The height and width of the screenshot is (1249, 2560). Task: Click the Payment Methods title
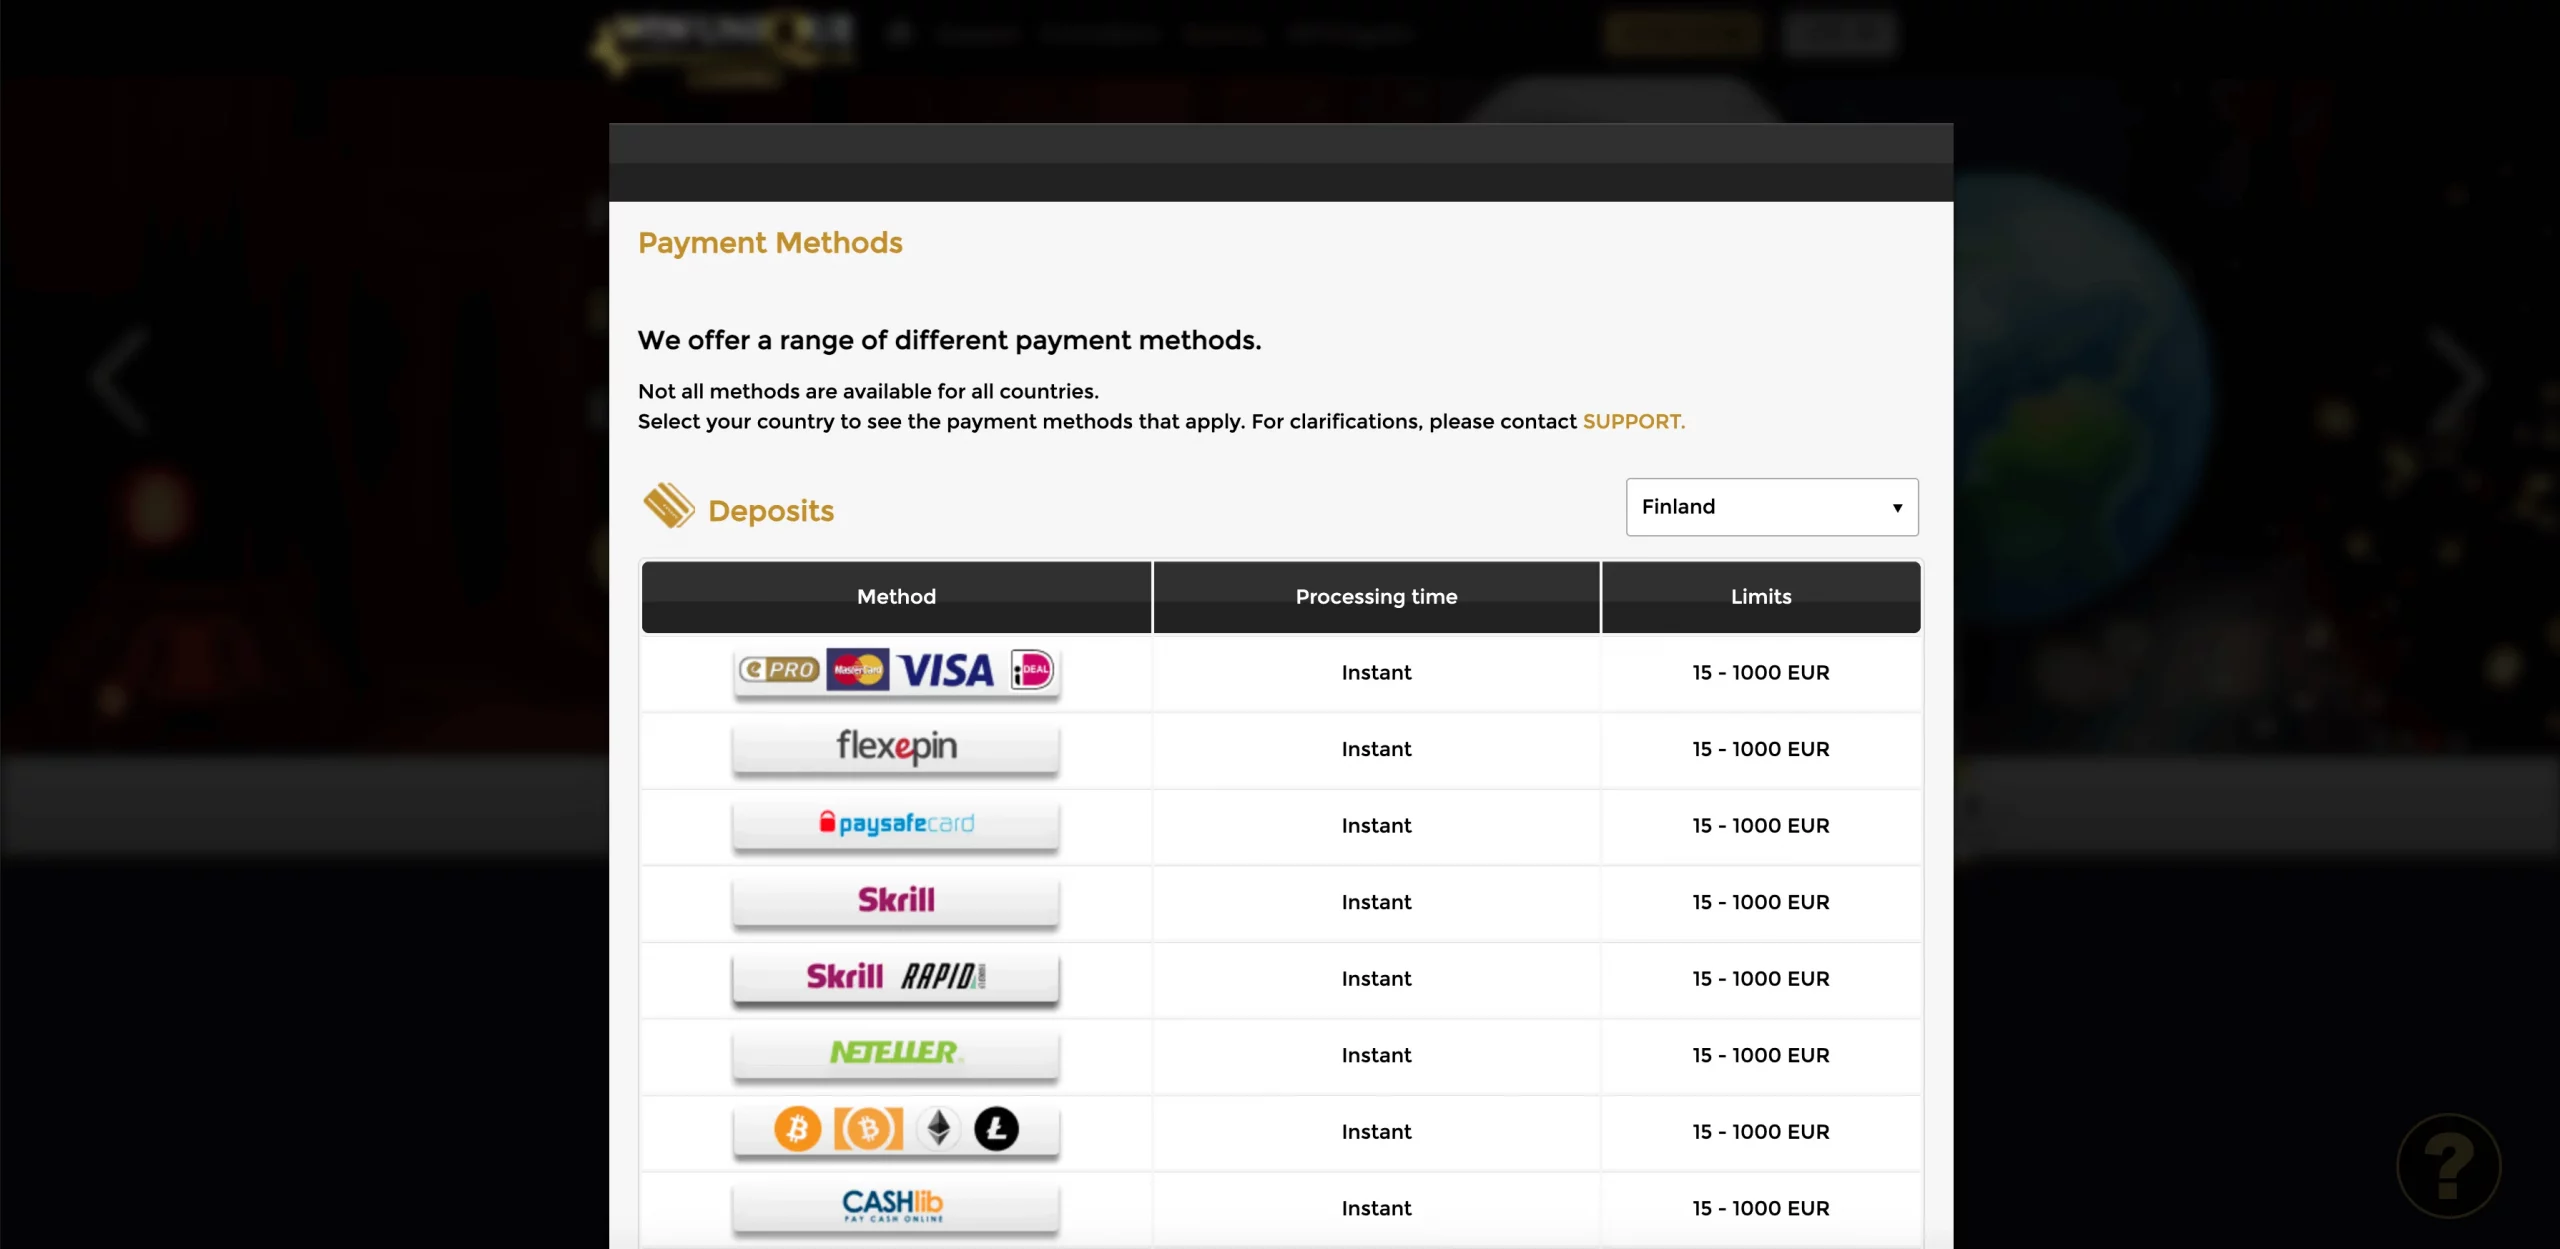pyautogui.click(x=770, y=243)
